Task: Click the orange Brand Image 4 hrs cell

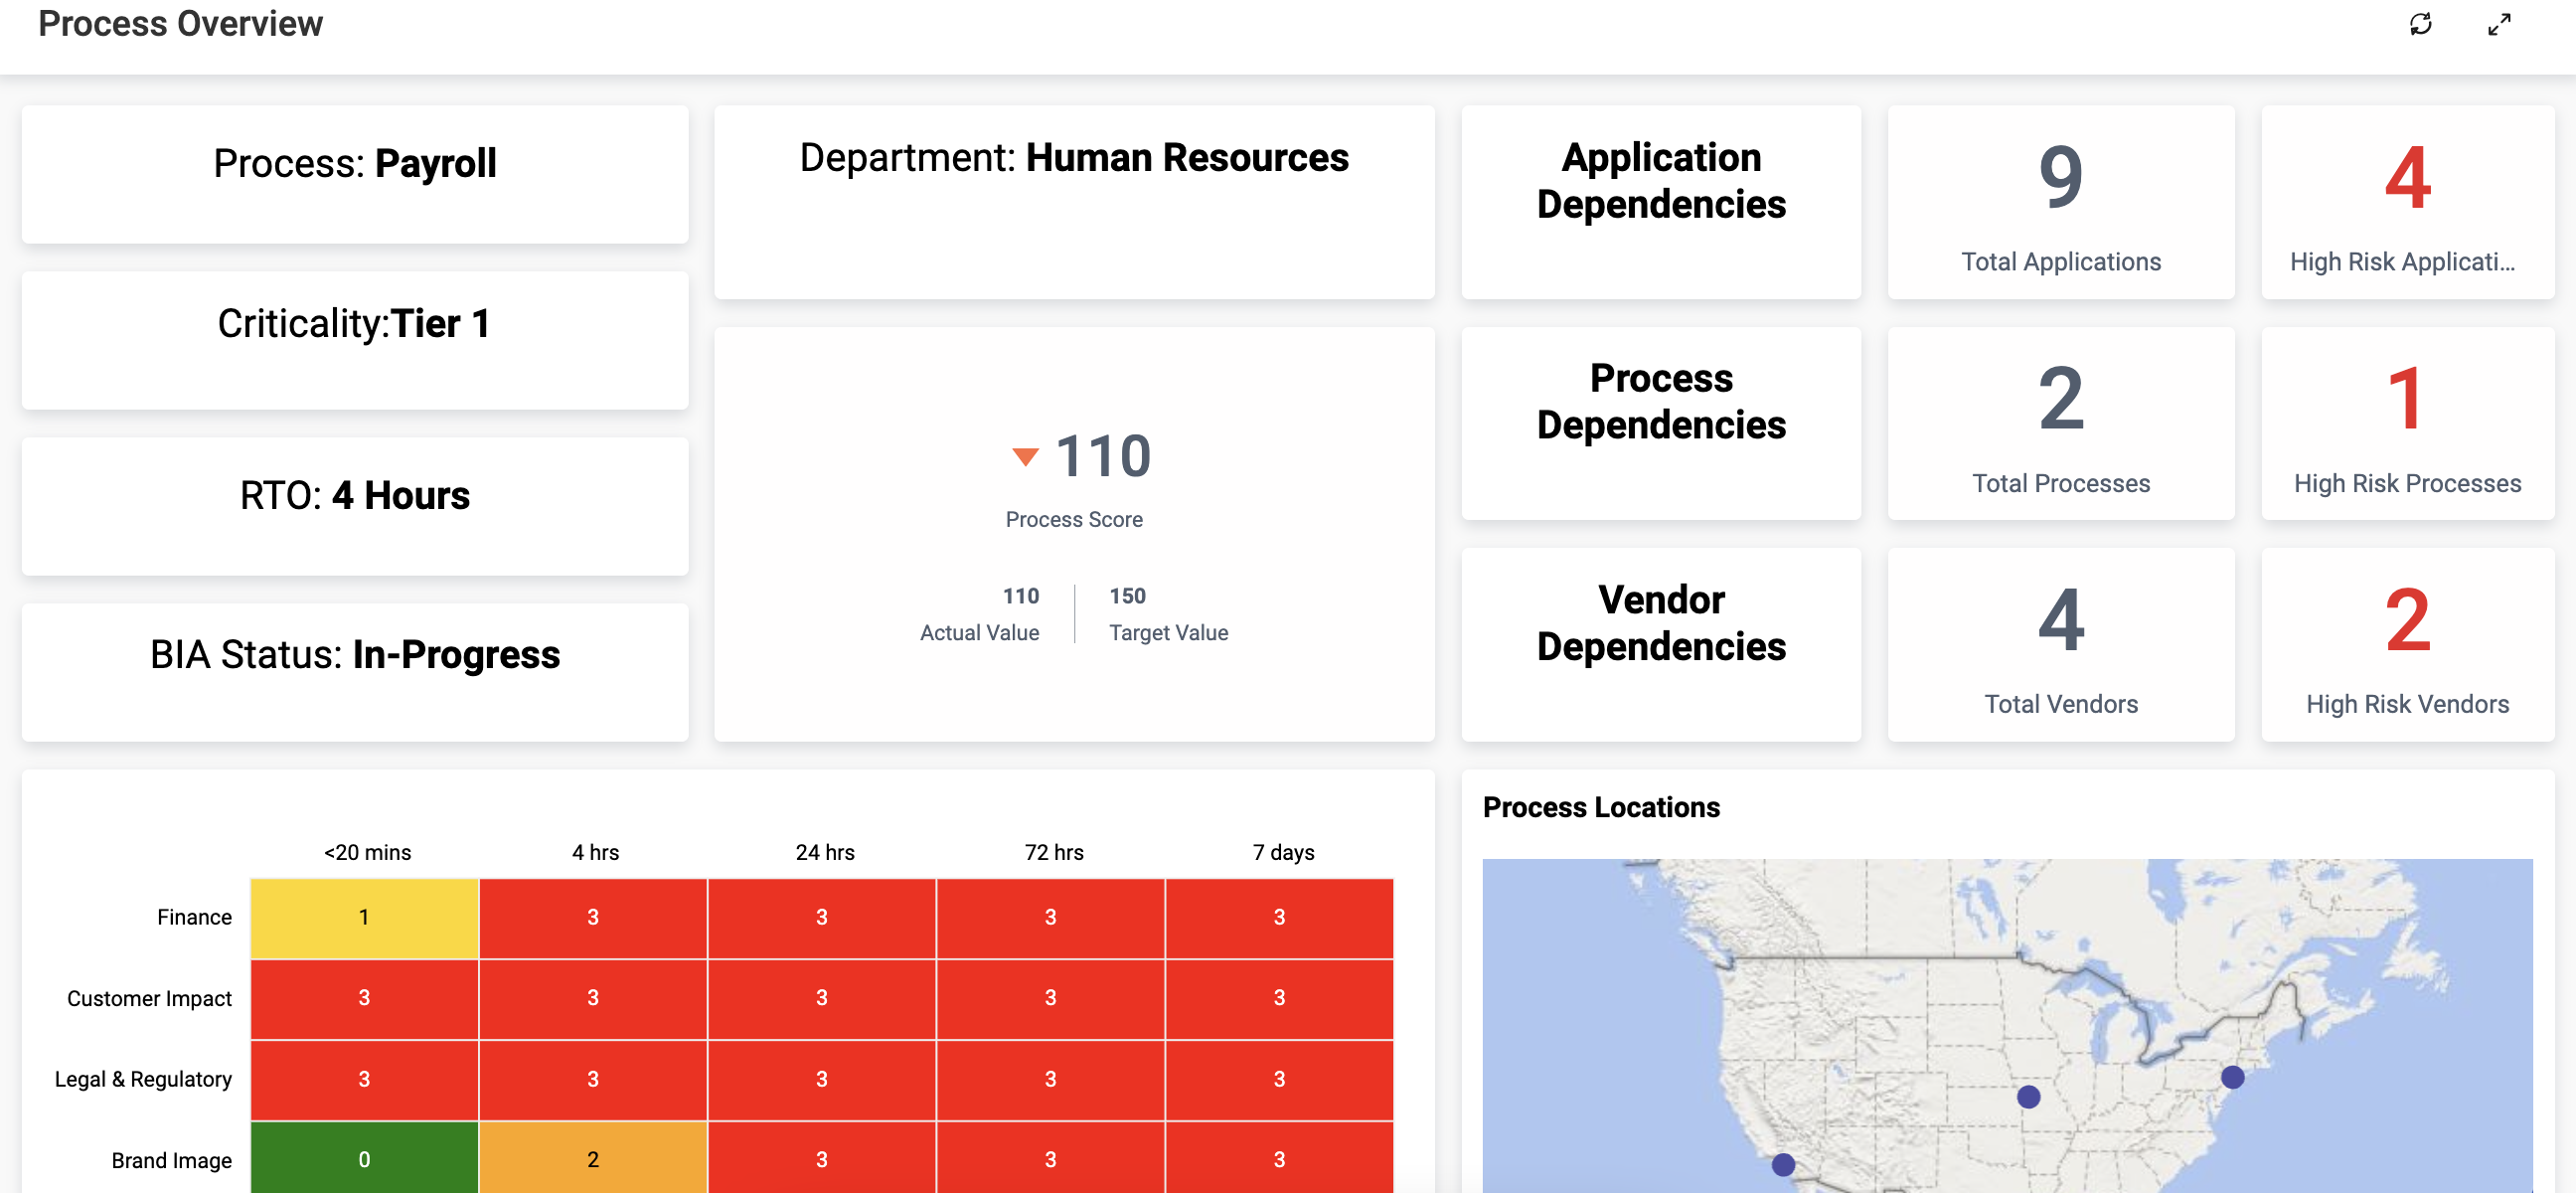Action: pos(593,1158)
